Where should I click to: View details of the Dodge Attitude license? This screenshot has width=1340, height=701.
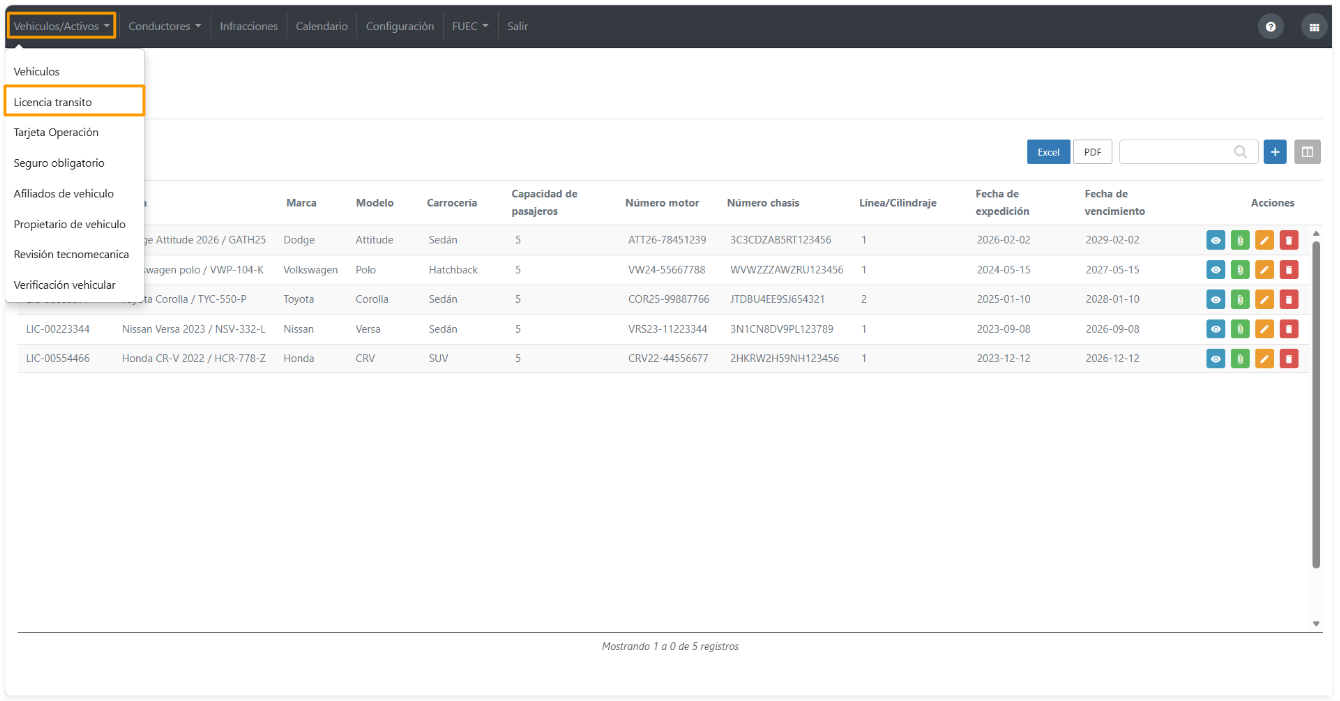coord(1215,240)
